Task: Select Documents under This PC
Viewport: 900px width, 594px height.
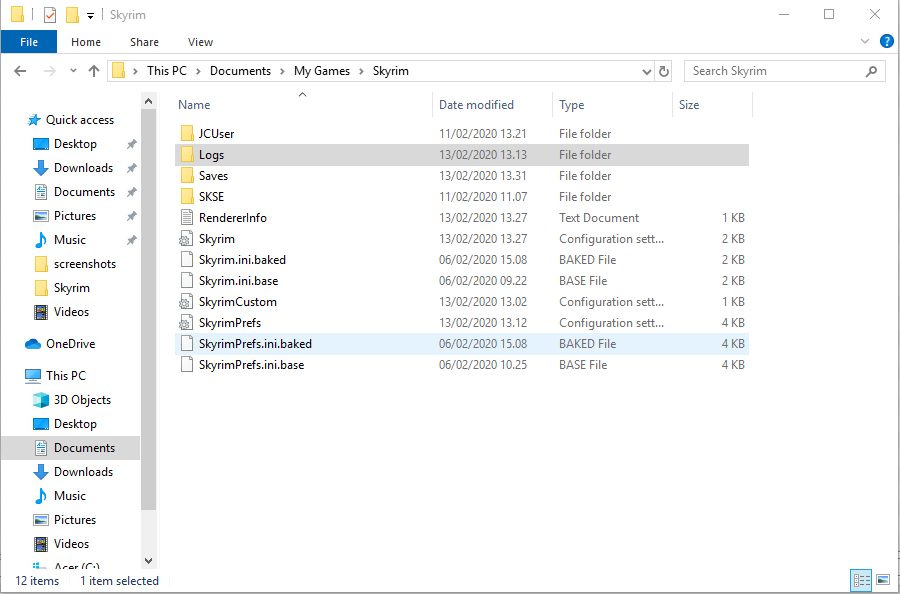Action: tap(84, 448)
